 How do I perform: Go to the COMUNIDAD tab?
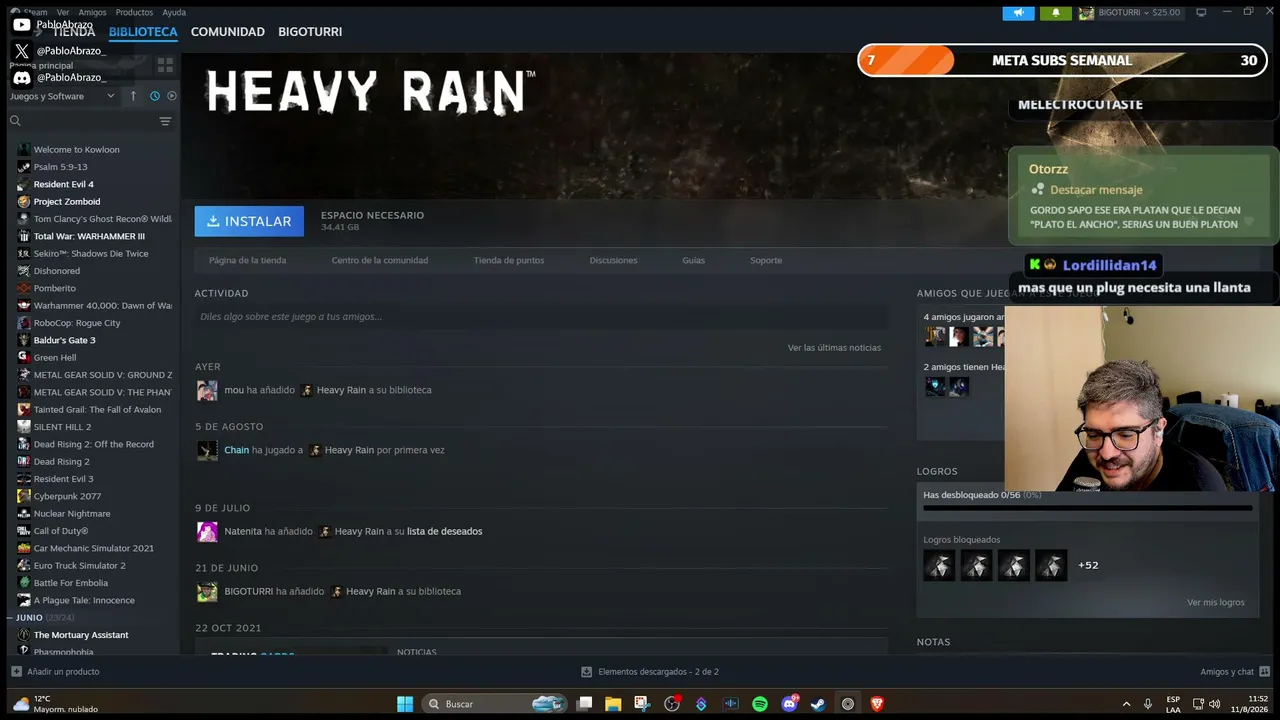point(228,32)
